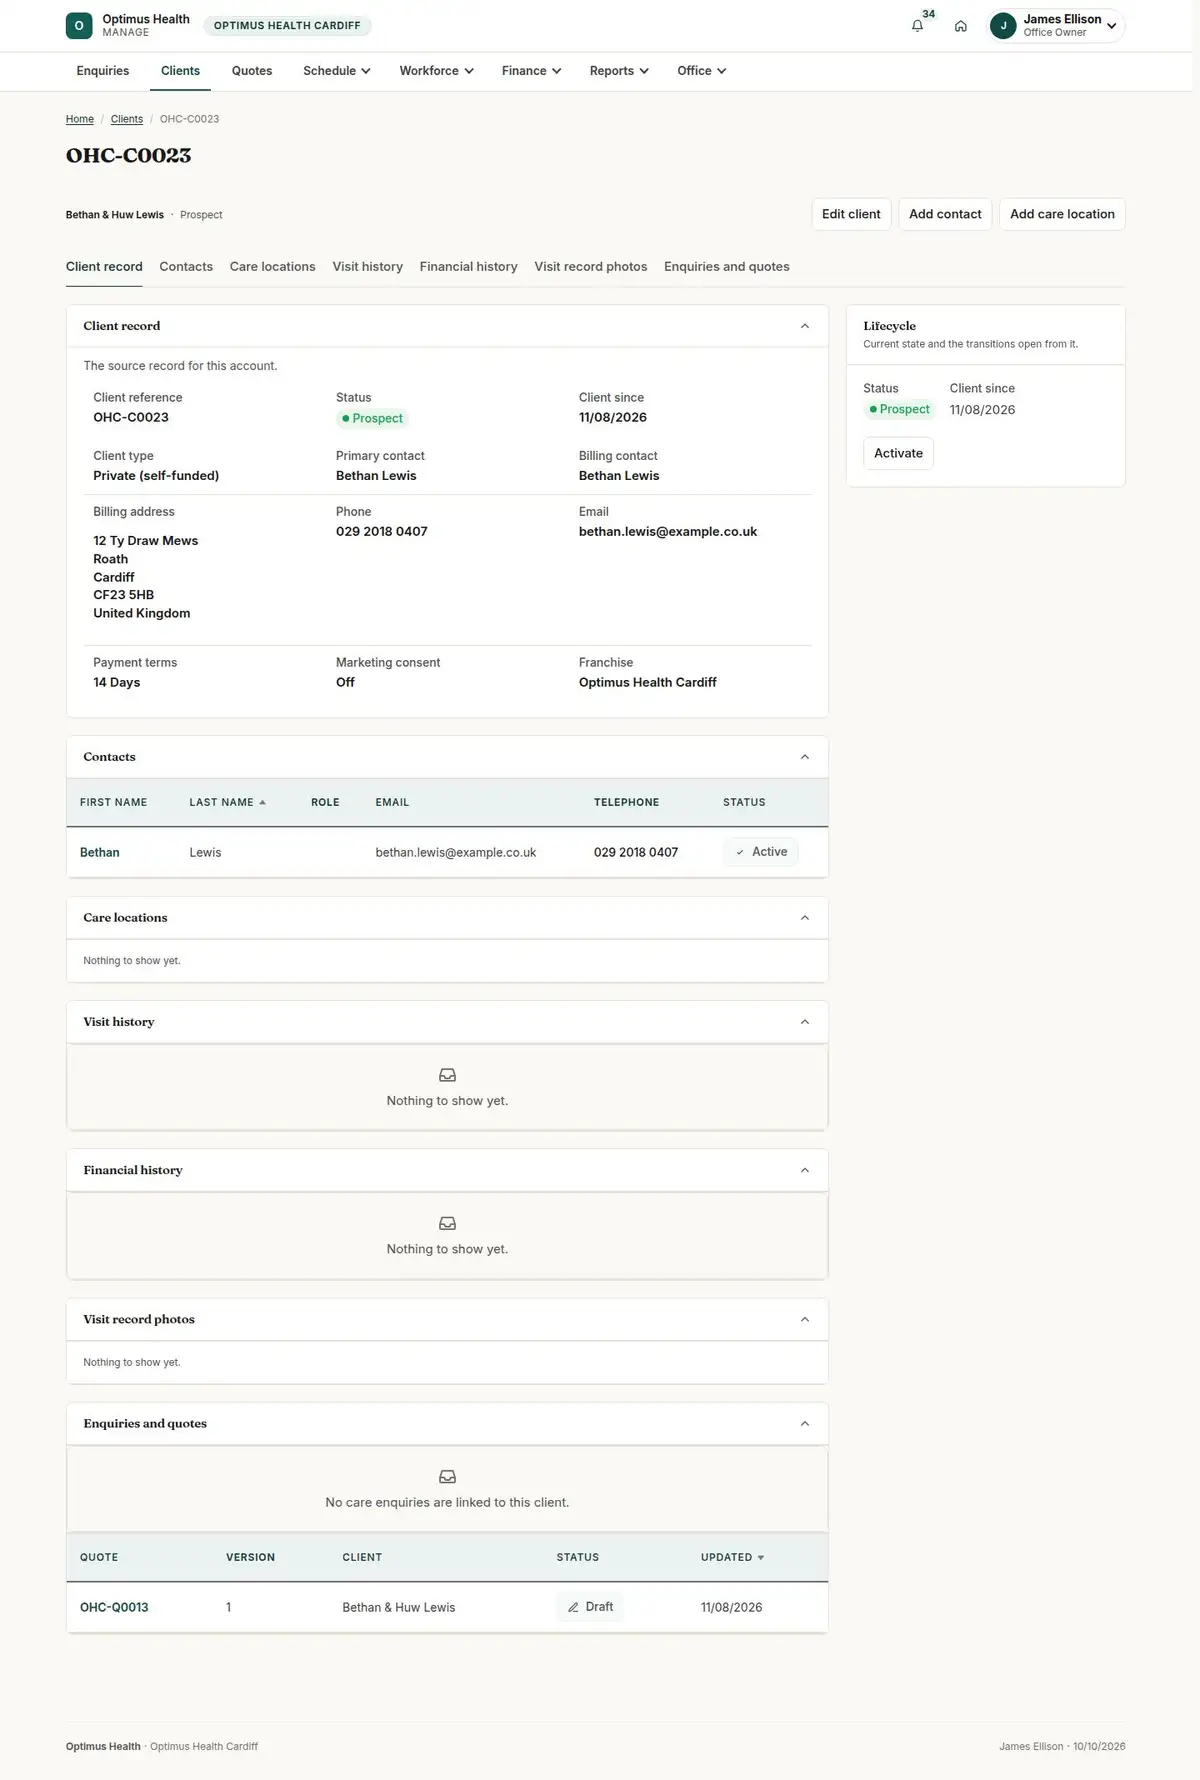Open the Reports dropdown menu
Viewport: 1200px width, 1780px height.
tap(619, 71)
